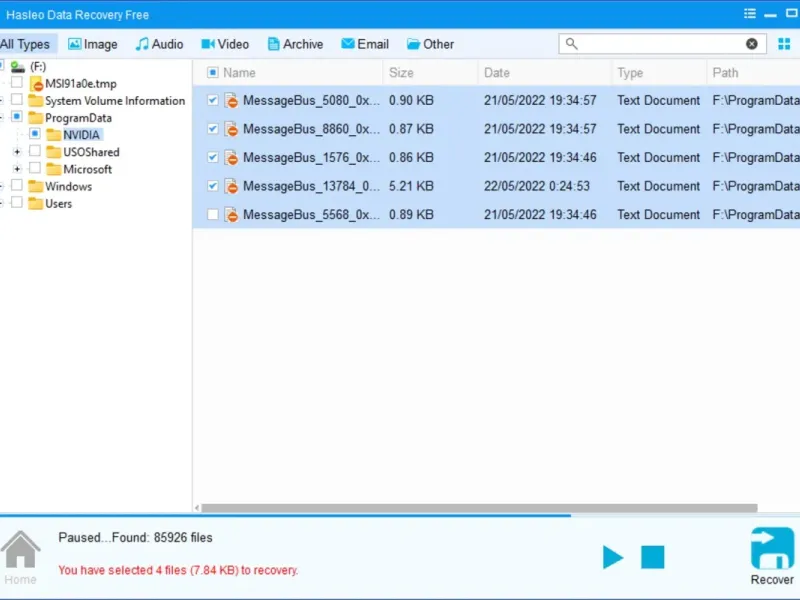The height and width of the screenshot is (600, 800).
Task: Toggle select-all checkbox in Name header
Action: click(x=213, y=72)
